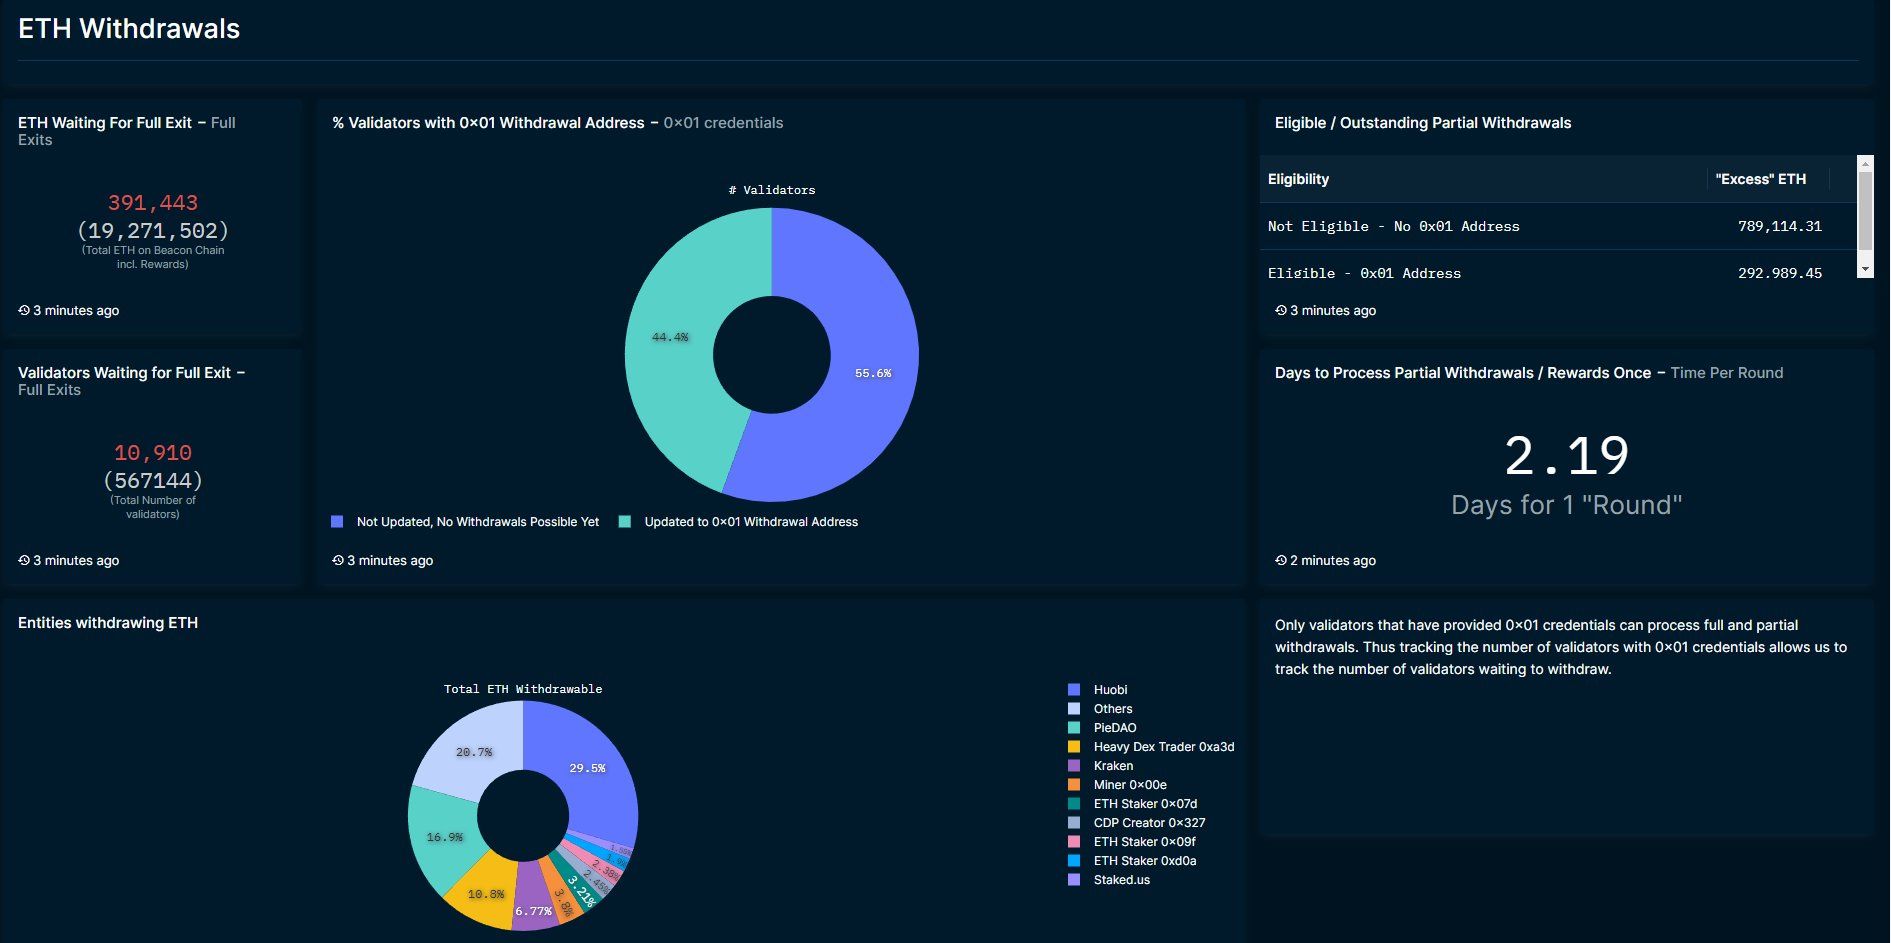Viewport: 1891px width, 943px height.
Task: Click the 'Days for 1 "Round"' label
Action: point(1567,505)
